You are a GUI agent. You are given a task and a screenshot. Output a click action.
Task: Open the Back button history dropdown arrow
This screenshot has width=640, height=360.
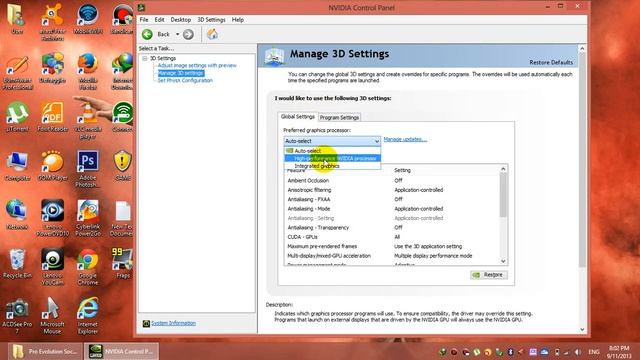pyautogui.click(x=178, y=34)
